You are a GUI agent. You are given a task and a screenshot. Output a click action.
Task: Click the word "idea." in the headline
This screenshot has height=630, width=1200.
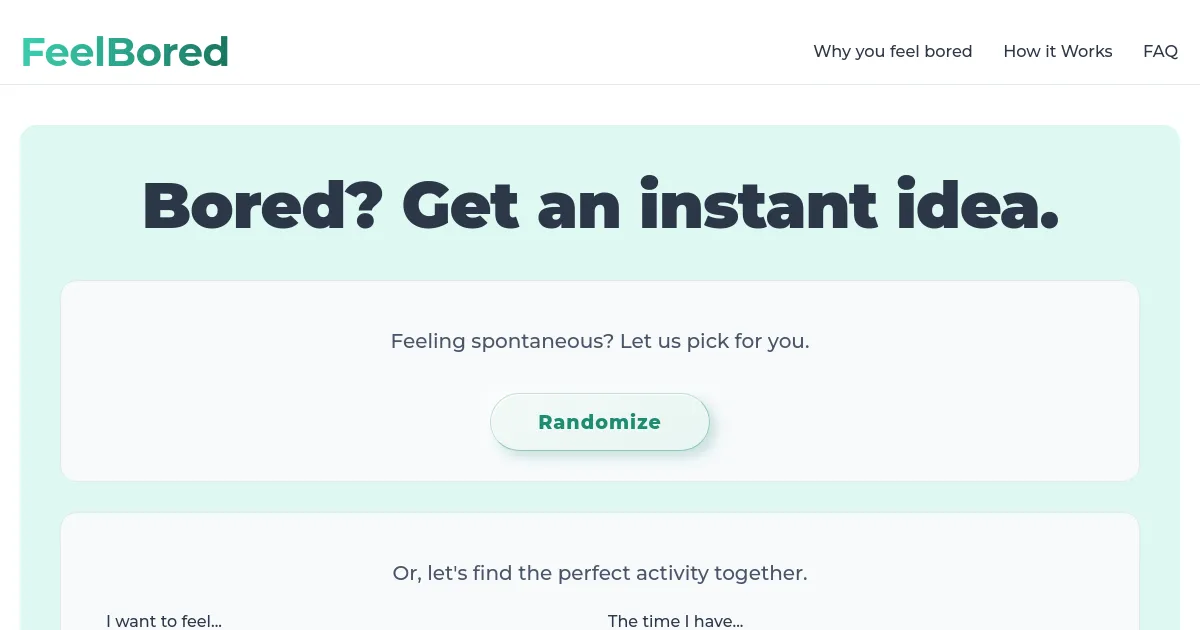pos(977,205)
